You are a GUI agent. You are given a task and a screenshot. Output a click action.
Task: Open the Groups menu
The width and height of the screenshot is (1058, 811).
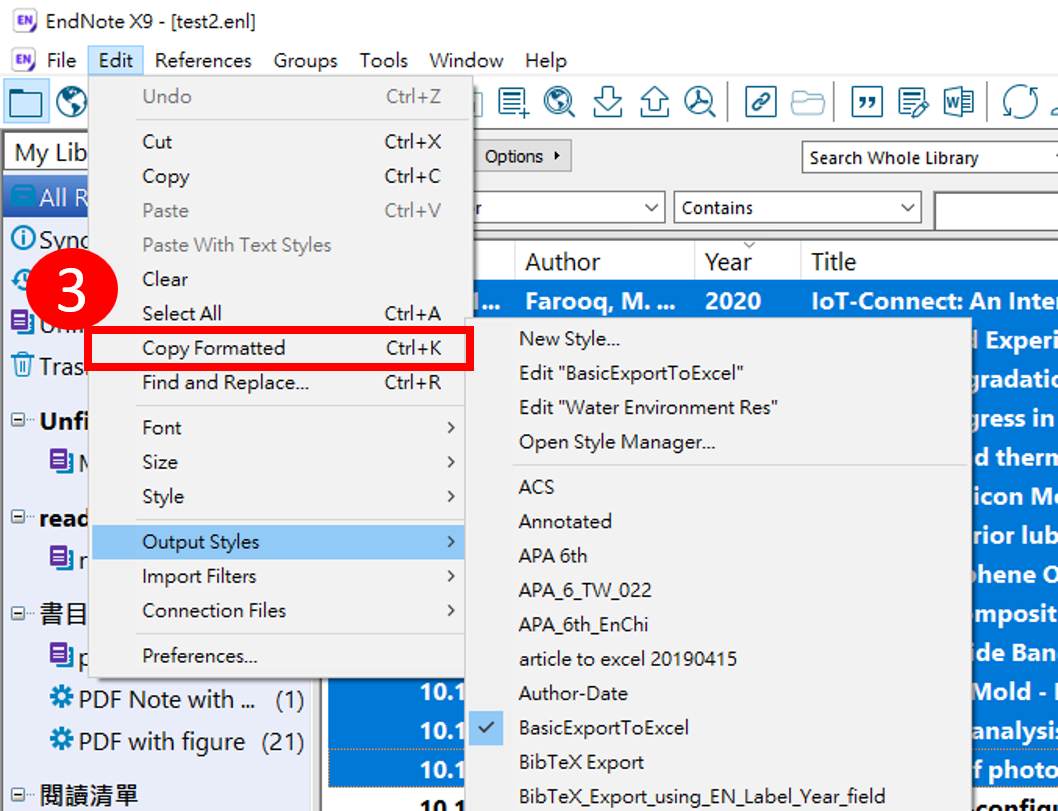click(x=305, y=61)
